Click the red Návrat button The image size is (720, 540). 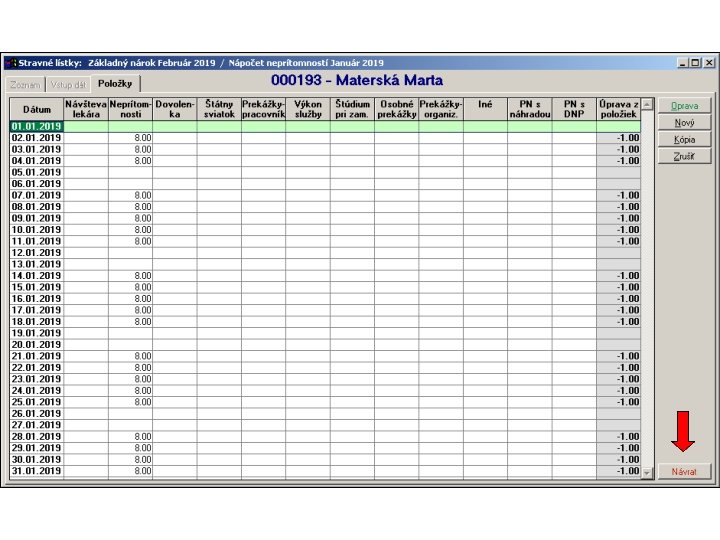pos(684,472)
